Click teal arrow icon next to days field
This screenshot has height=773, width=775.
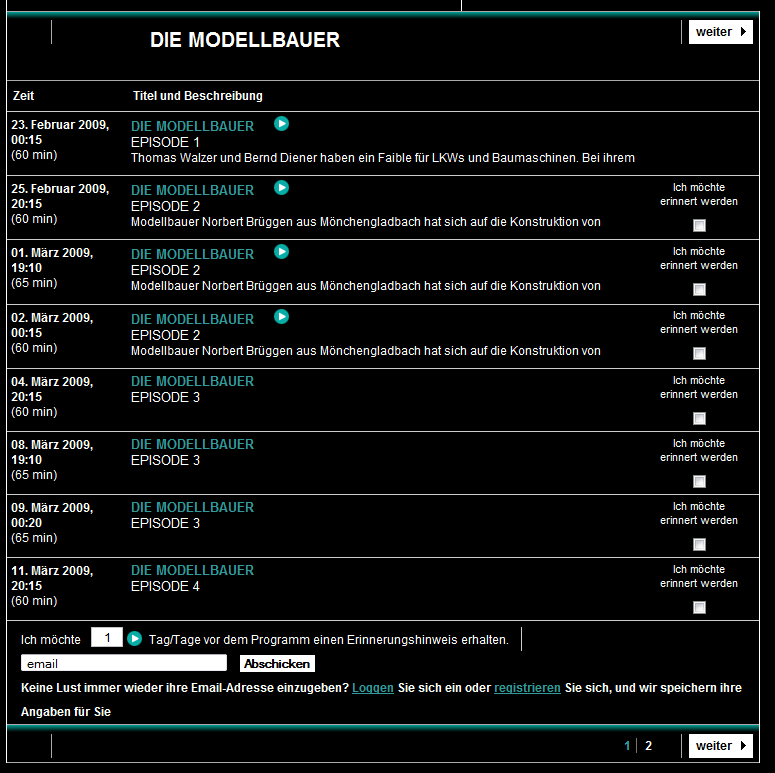(x=135, y=638)
